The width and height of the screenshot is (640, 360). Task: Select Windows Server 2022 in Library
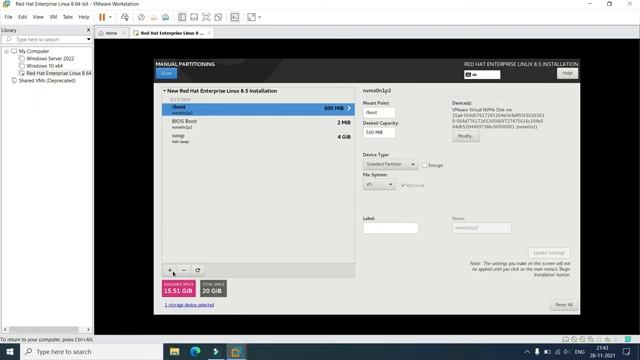click(x=50, y=59)
